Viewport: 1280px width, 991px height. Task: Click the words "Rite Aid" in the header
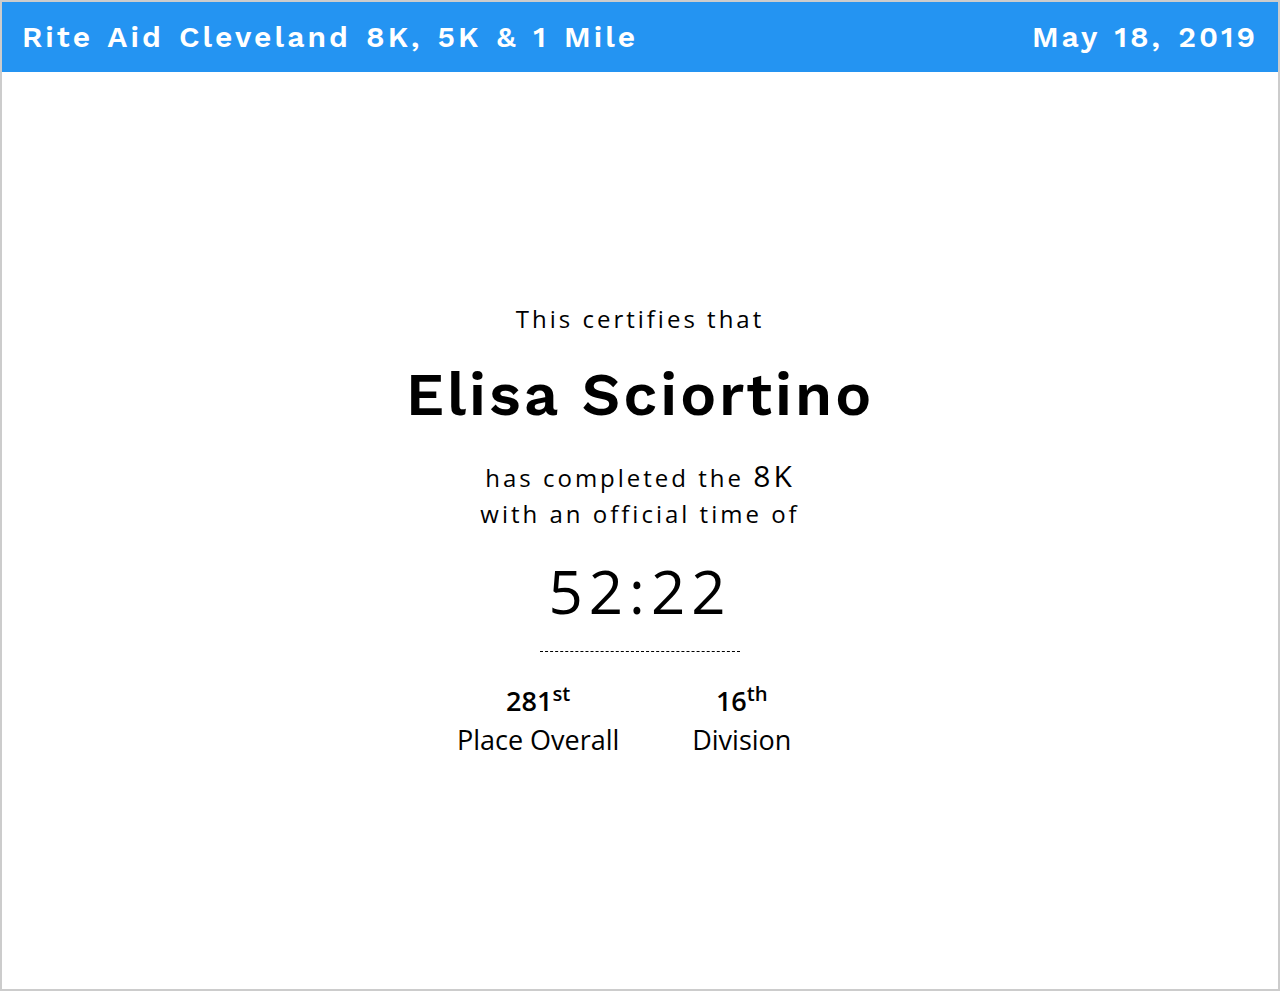(x=91, y=38)
